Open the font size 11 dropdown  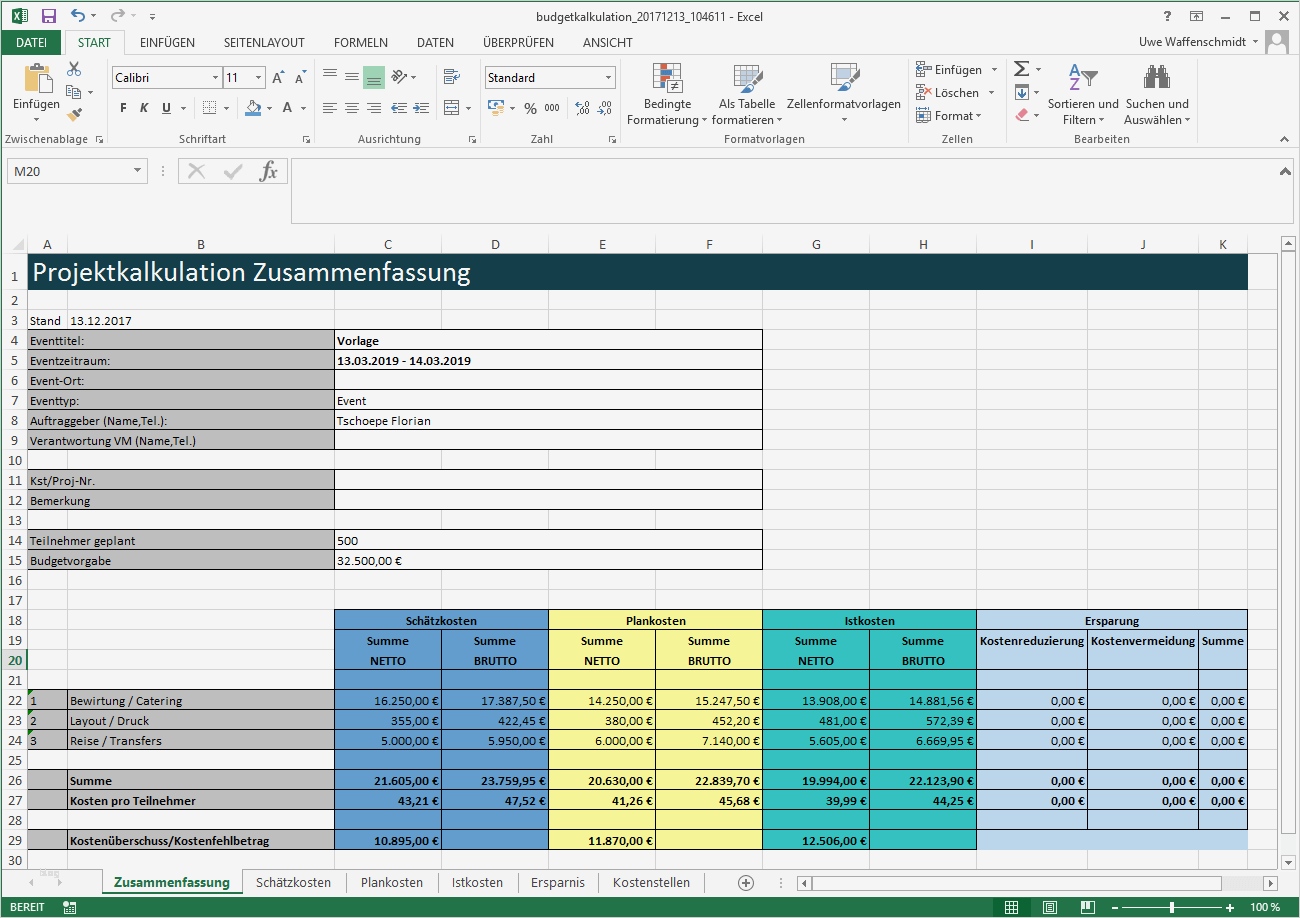(x=254, y=77)
